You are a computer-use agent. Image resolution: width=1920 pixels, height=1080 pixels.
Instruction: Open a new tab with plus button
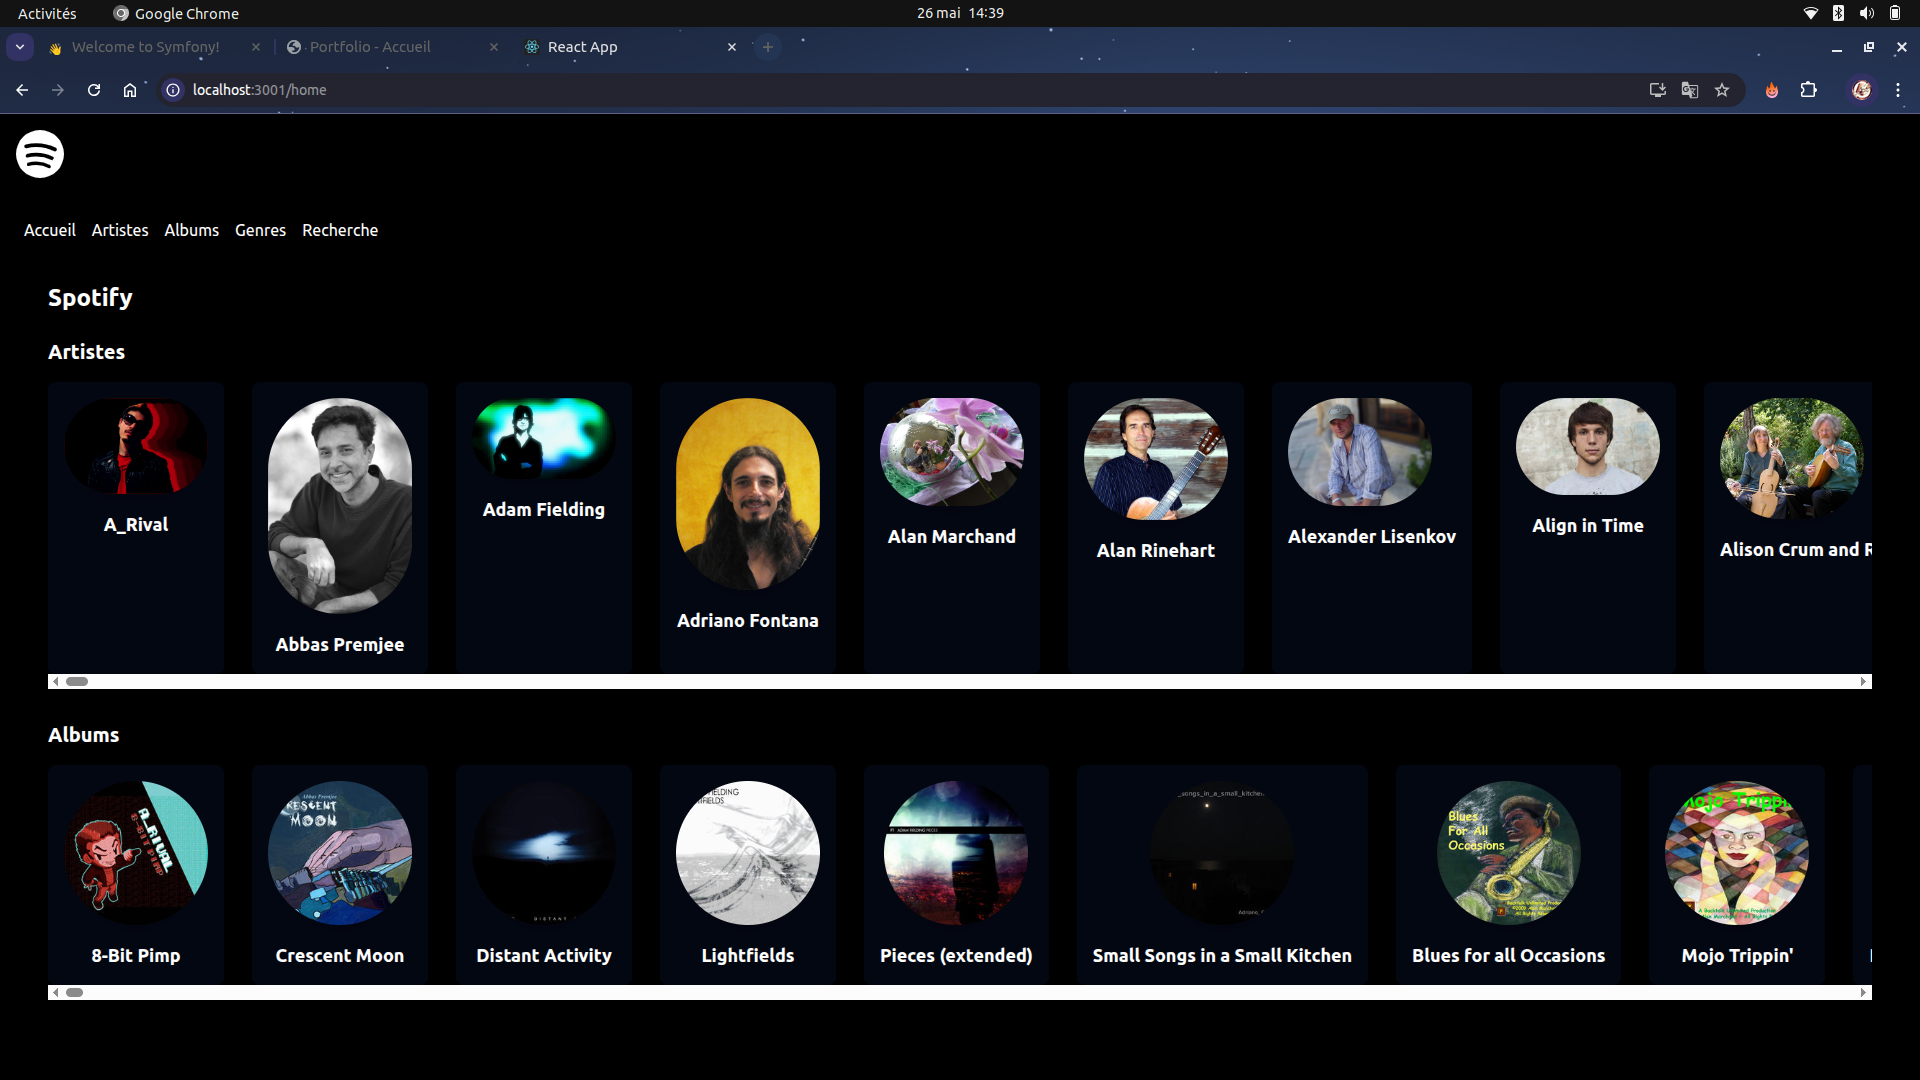[768, 47]
